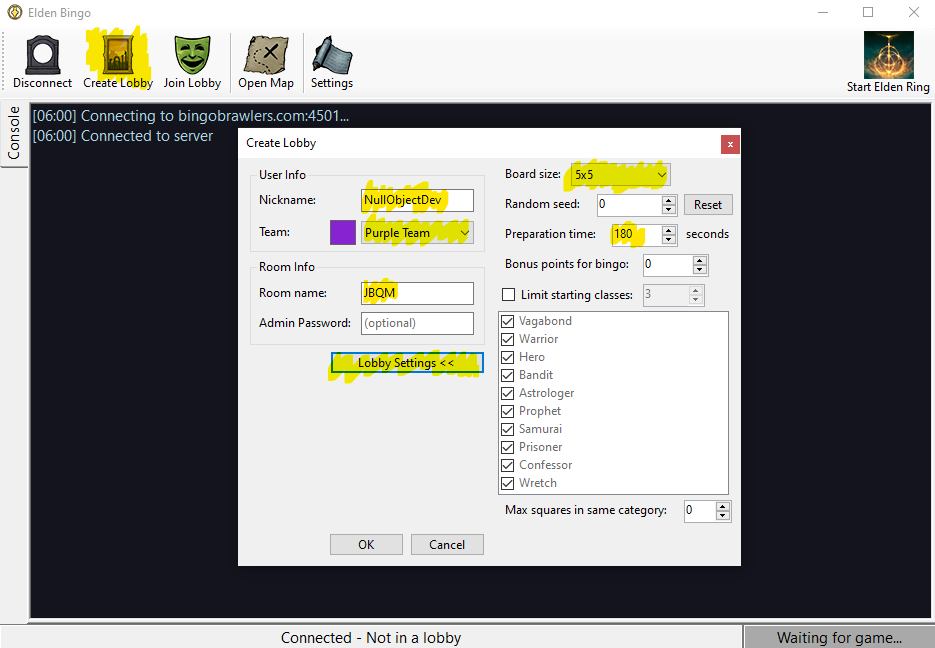
Task: Click the Create Lobby toolbar icon
Action: tap(118, 56)
